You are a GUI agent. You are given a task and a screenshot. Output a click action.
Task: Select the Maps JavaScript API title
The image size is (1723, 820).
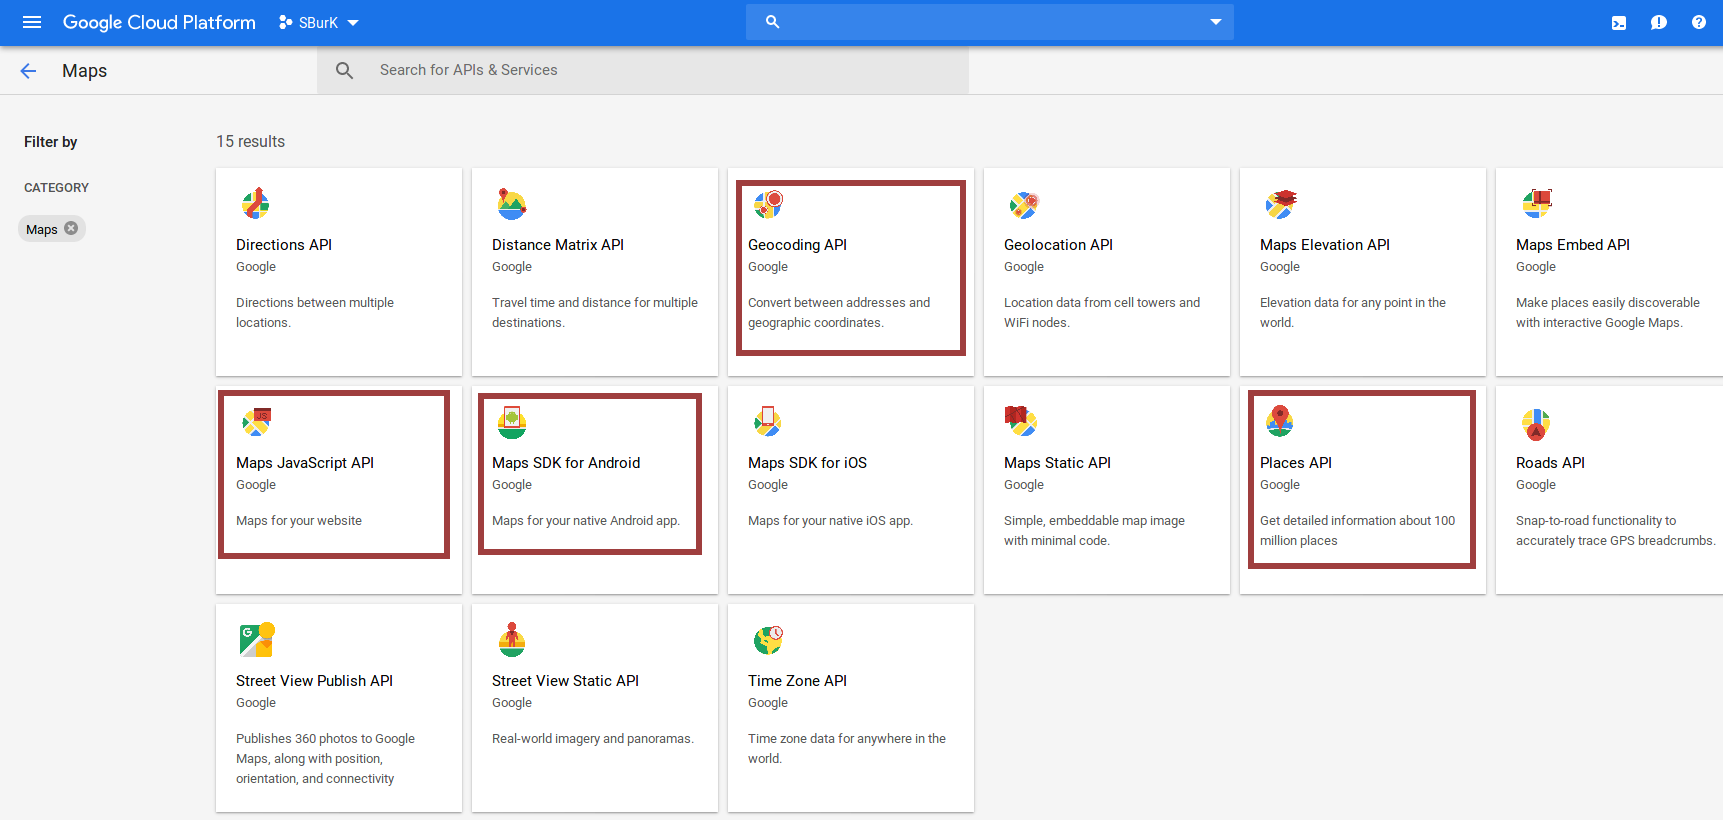(305, 463)
